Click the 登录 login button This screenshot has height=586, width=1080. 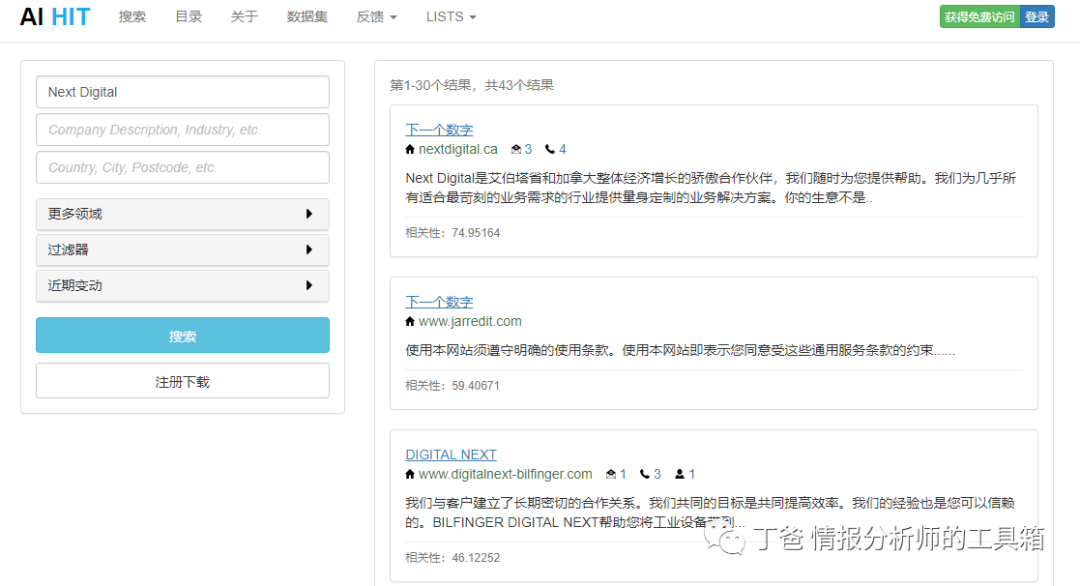point(1038,16)
